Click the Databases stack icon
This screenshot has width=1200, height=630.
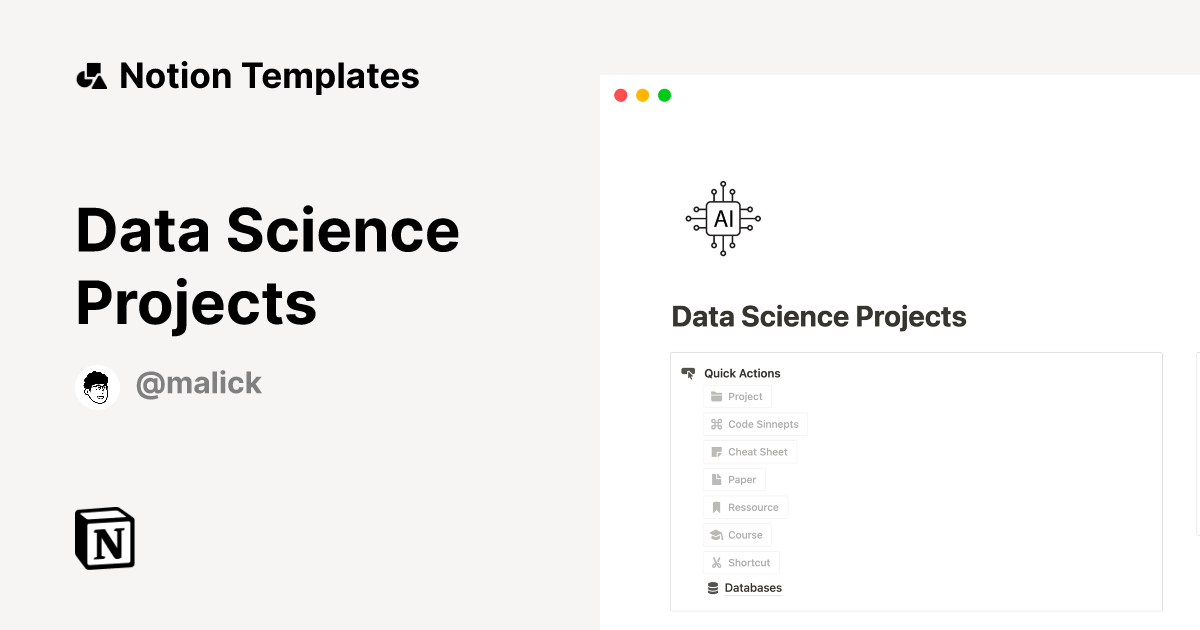point(713,588)
